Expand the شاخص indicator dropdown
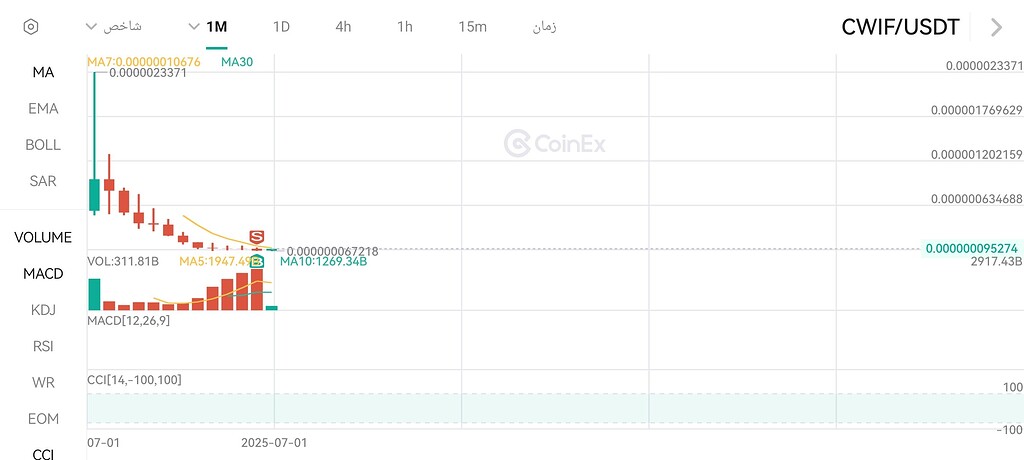This screenshot has height=460, width=1024. (114, 27)
